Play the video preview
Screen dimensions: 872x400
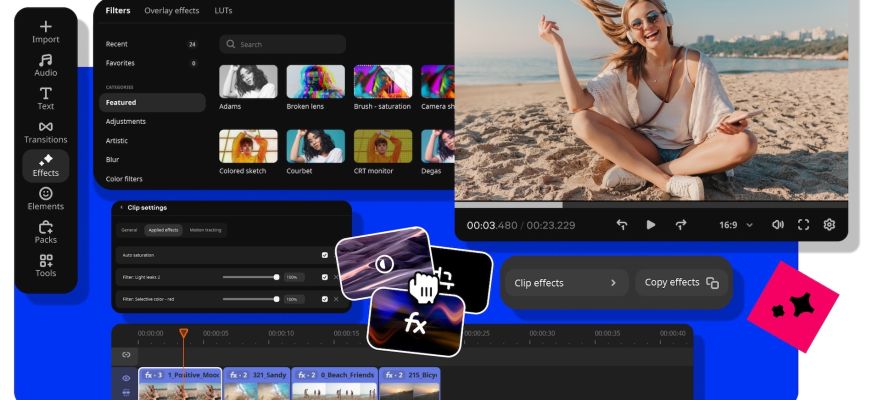tap(651, 225)
